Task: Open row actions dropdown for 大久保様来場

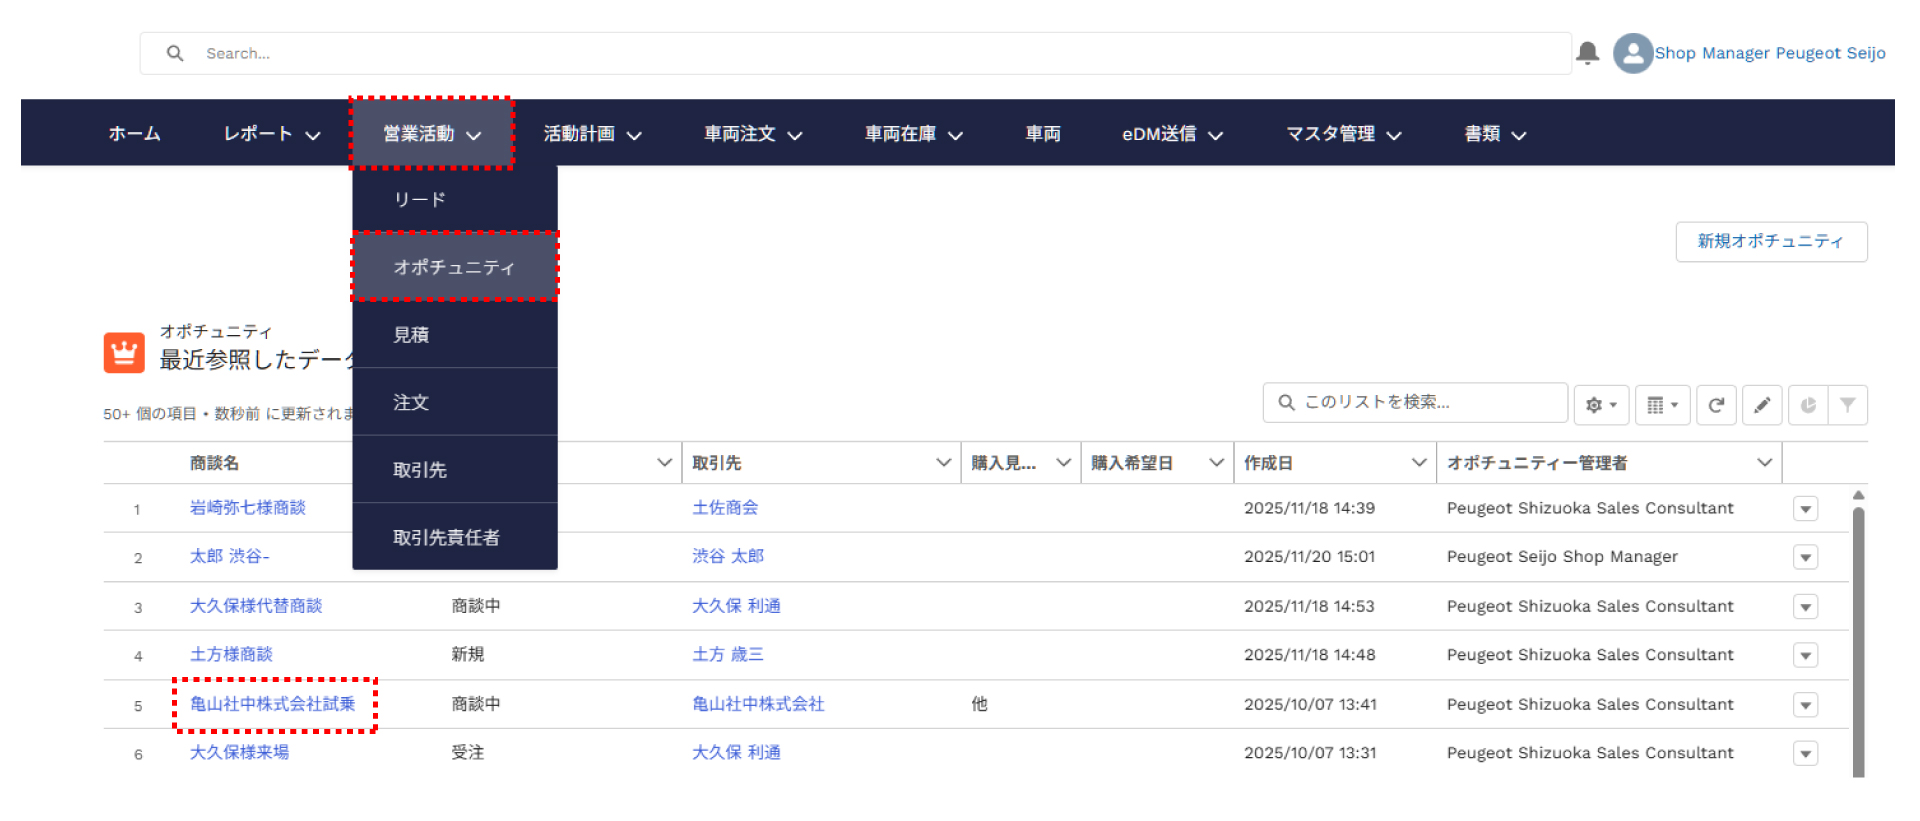Action: (1805, 754)
